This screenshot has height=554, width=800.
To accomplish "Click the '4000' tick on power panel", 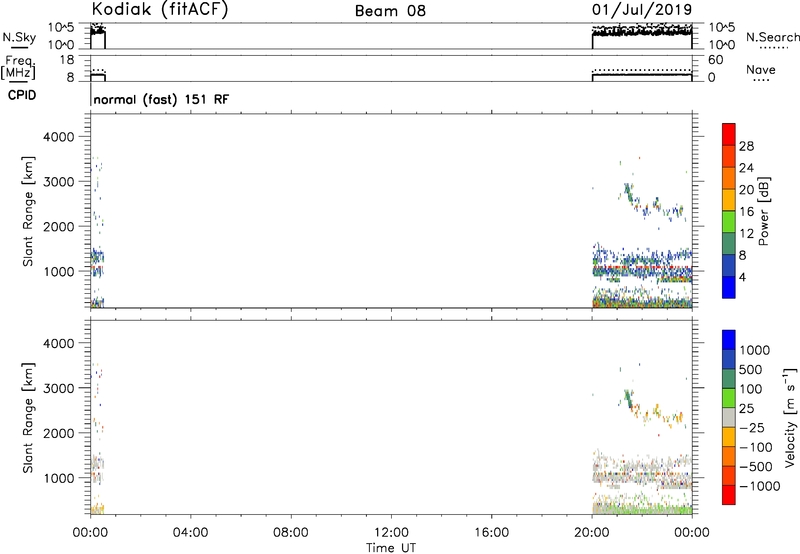I will click(x=58, y=137).
